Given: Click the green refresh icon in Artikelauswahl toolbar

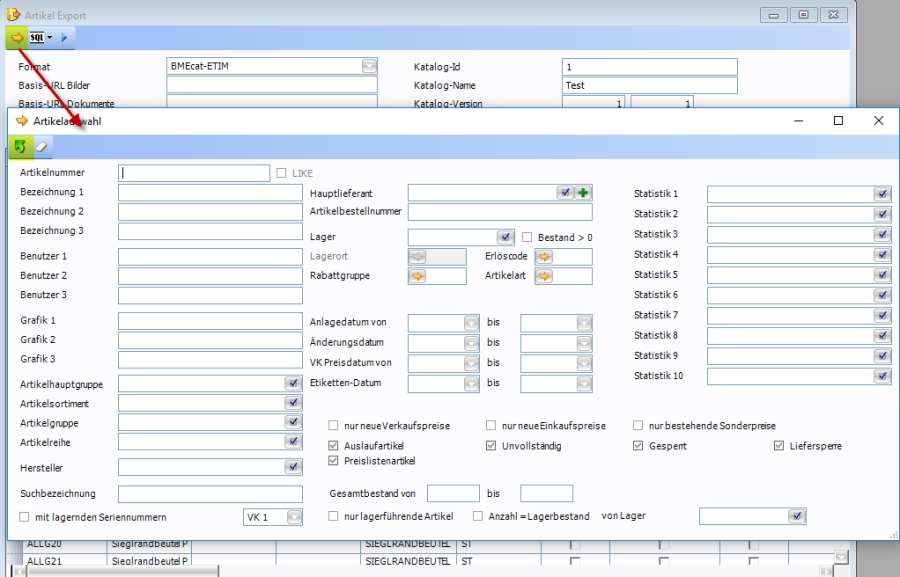Looking at the screenshot, I should [20, 147].
